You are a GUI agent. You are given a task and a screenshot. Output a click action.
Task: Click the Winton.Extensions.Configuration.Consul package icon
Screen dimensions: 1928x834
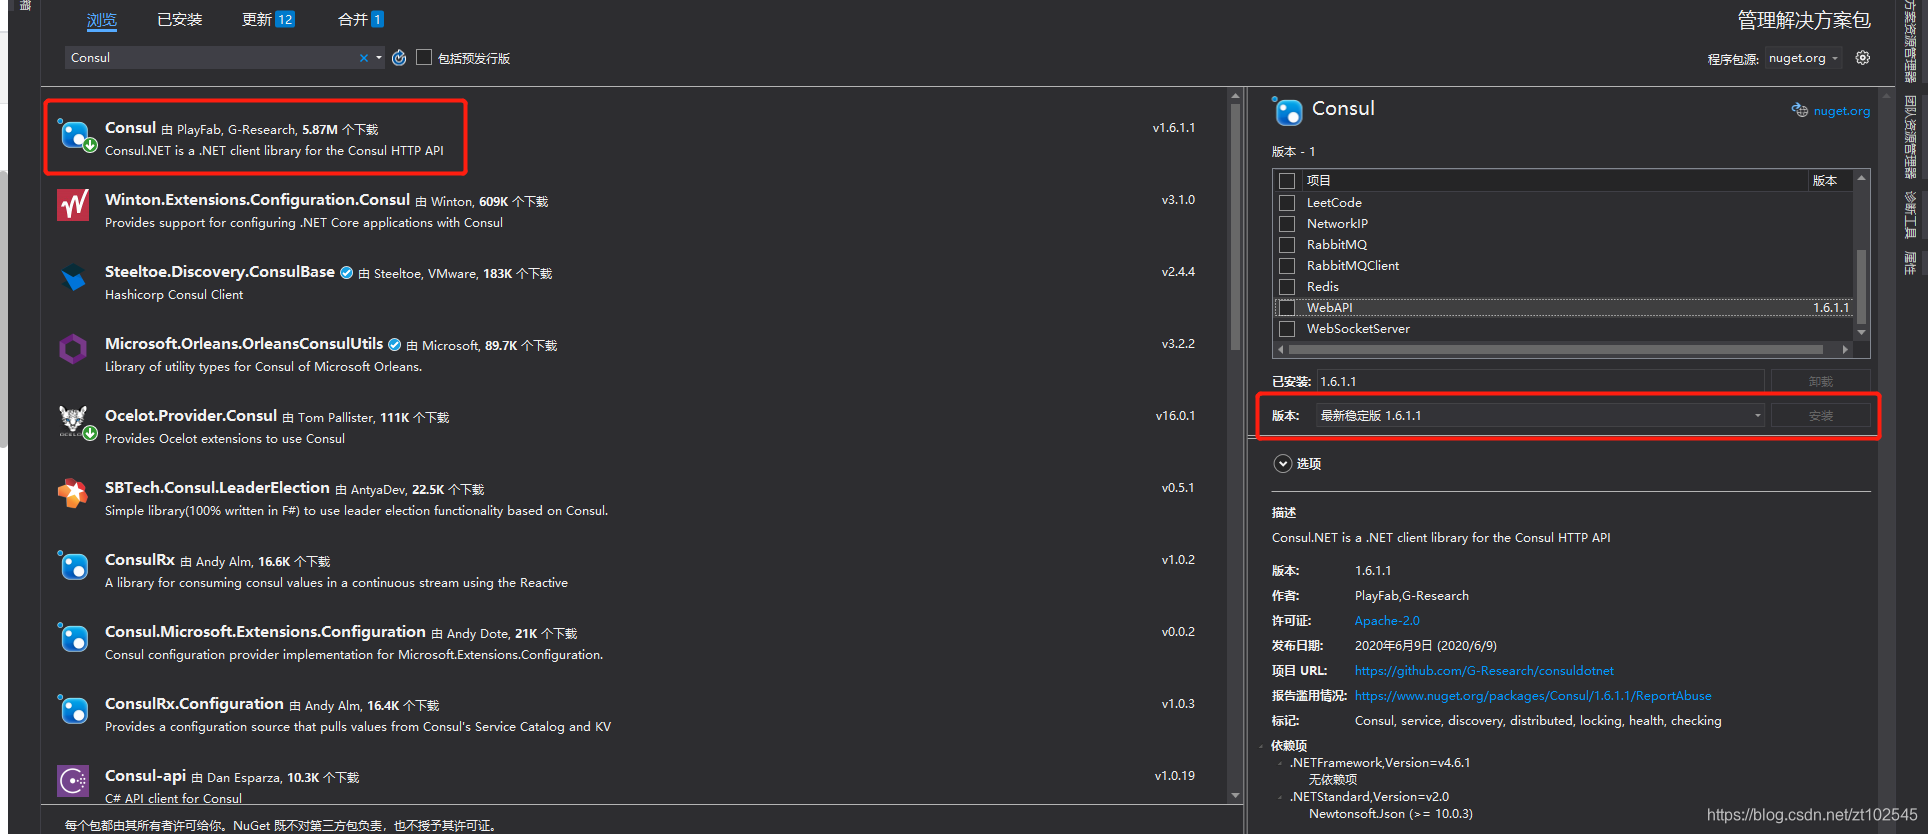tap(73, 205)
